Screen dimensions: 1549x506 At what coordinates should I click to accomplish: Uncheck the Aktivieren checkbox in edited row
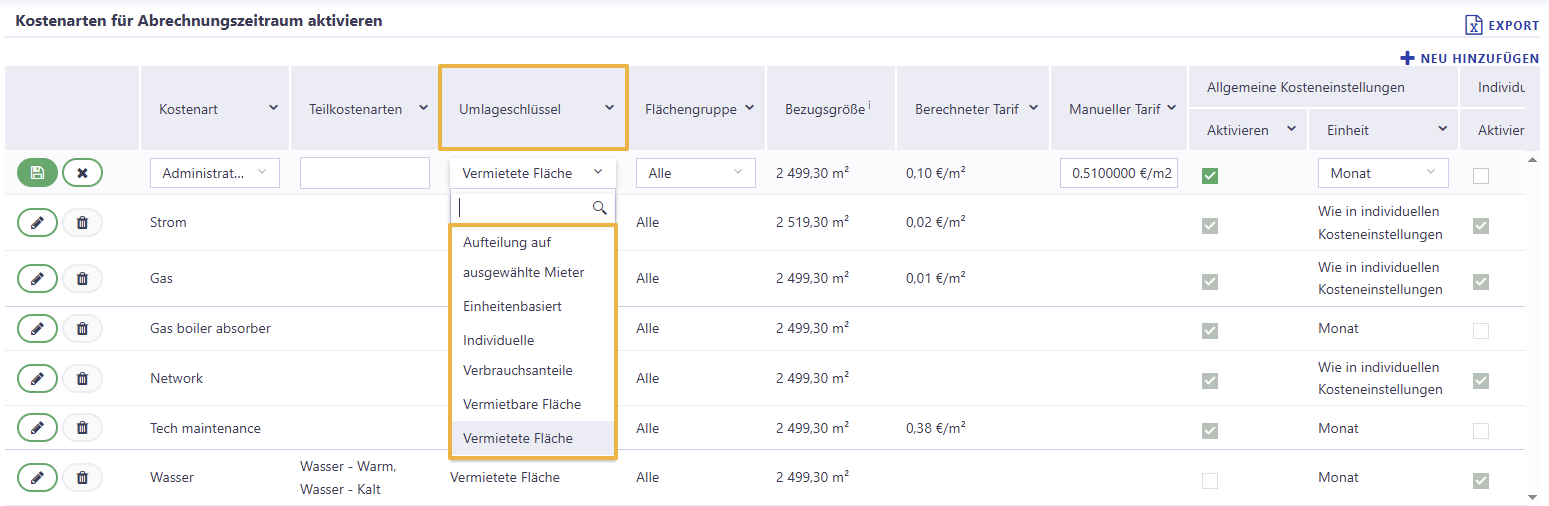(1210, 176)
